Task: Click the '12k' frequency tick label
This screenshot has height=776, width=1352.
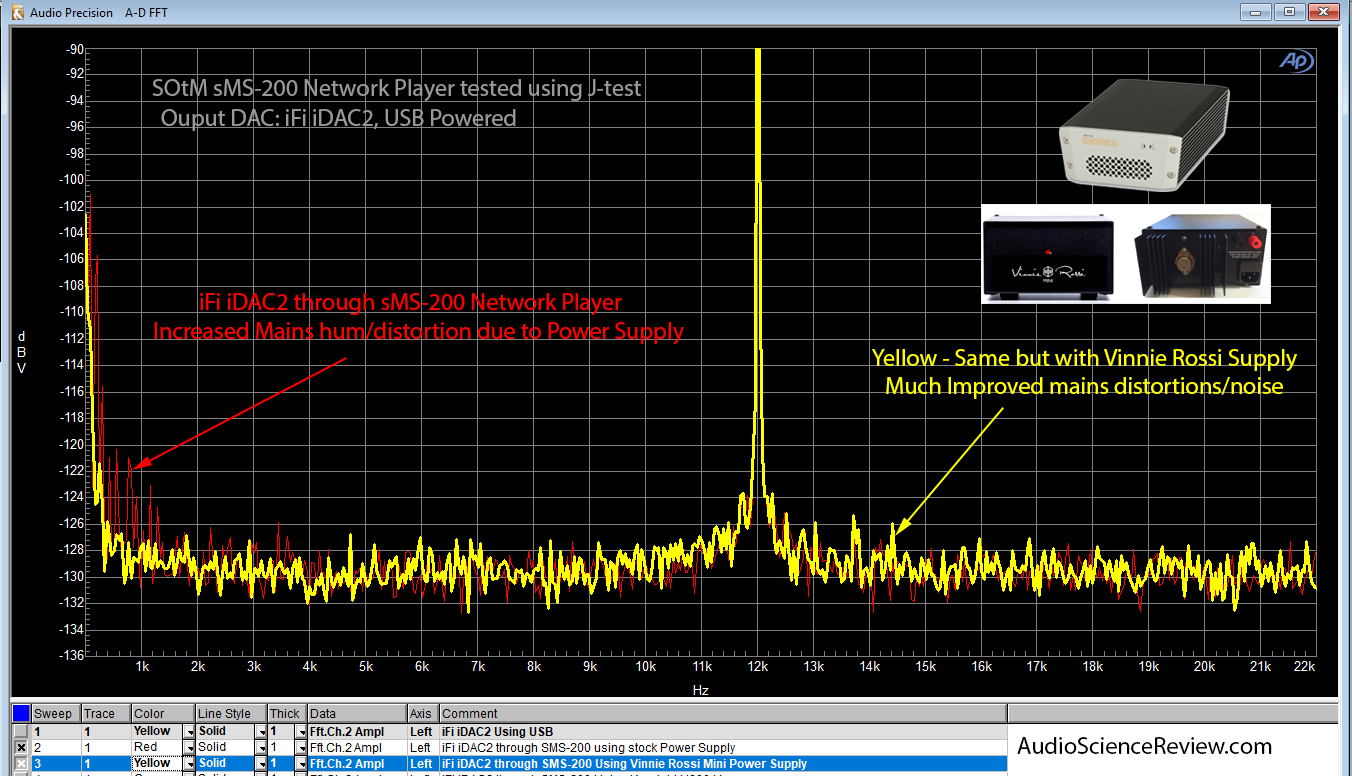Action: pos(758,666)
